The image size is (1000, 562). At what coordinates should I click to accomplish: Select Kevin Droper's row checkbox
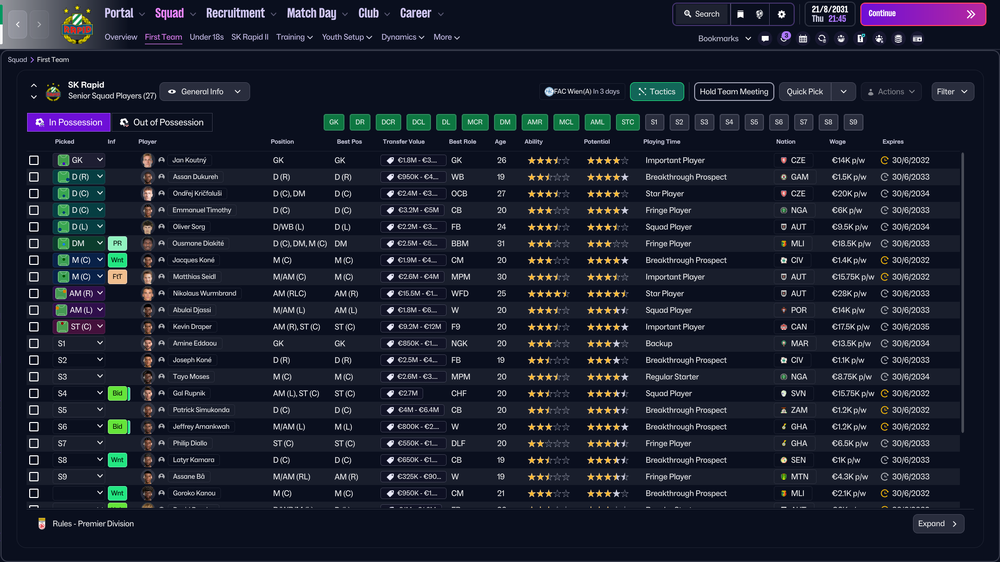34,327
